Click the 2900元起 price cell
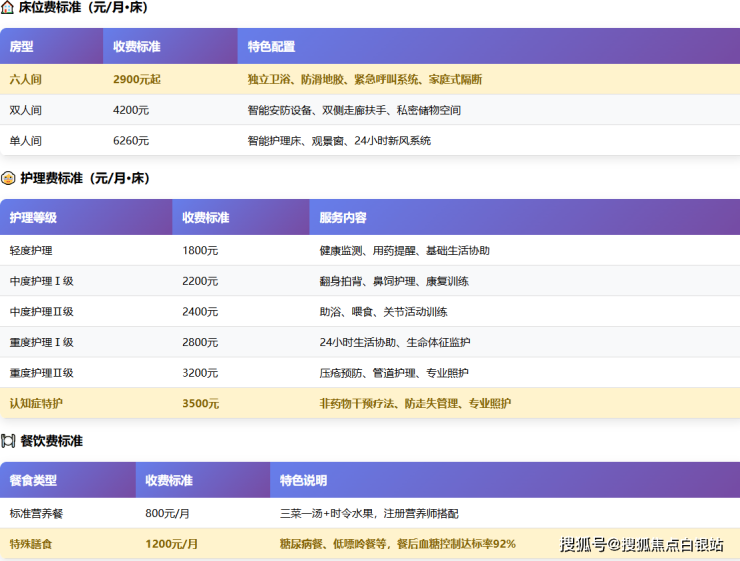 tap(136, 79)
